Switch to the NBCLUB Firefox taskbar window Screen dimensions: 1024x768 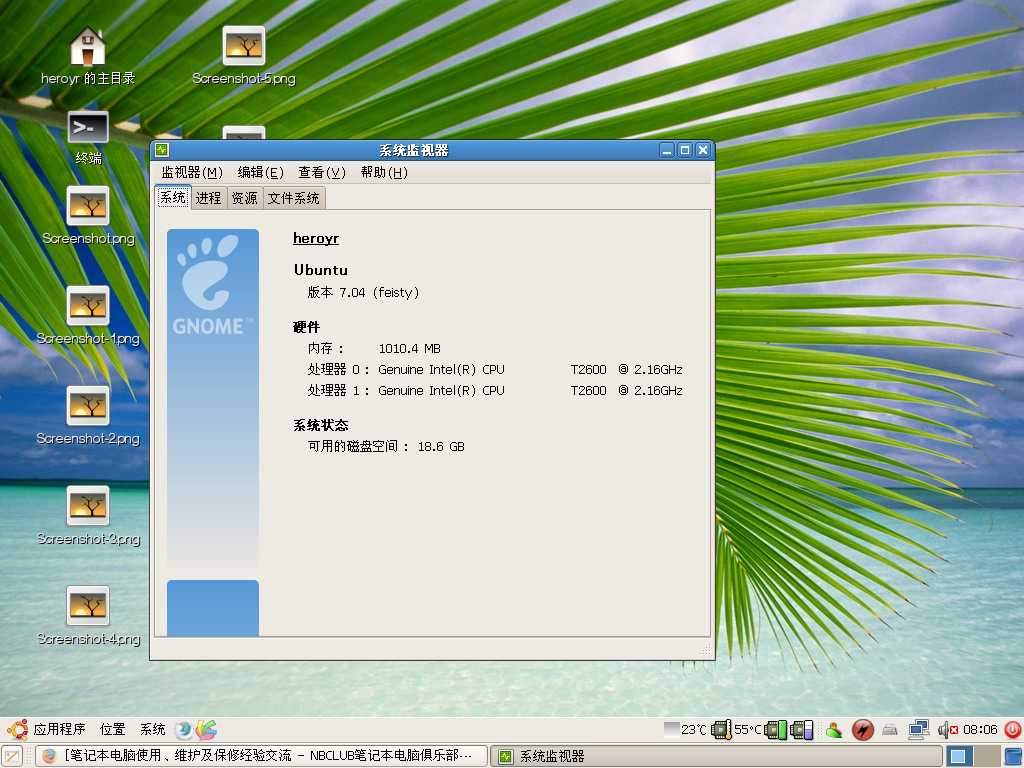tap(262, 756)
